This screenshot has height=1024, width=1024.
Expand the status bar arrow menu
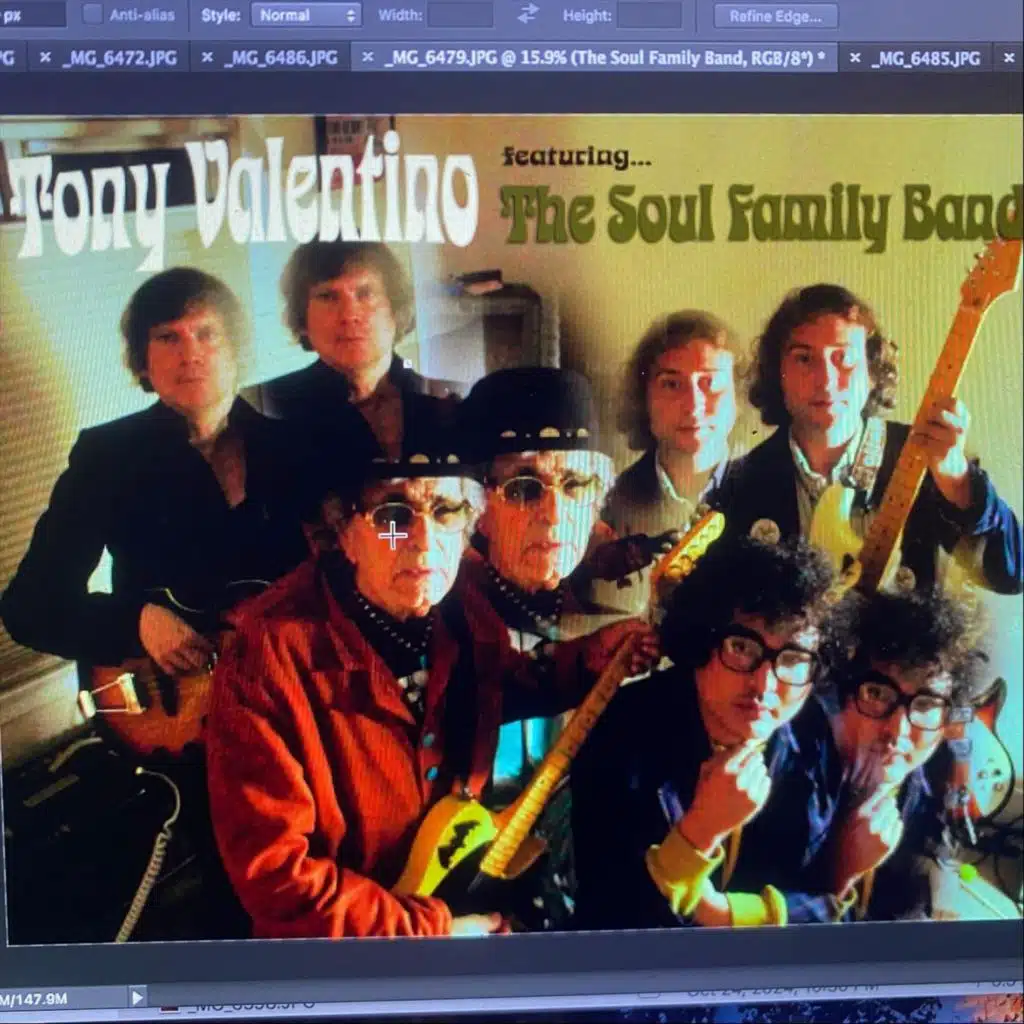[x=137, y=996]
